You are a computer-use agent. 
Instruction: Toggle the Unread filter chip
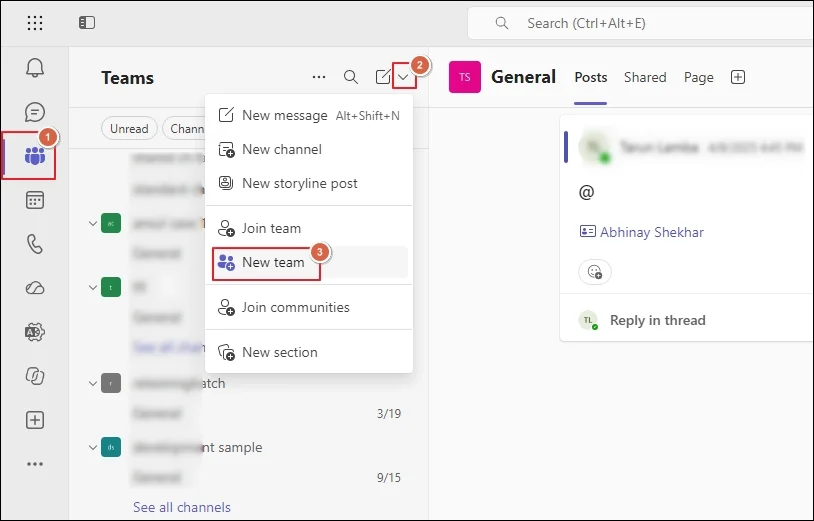[129, 128]
